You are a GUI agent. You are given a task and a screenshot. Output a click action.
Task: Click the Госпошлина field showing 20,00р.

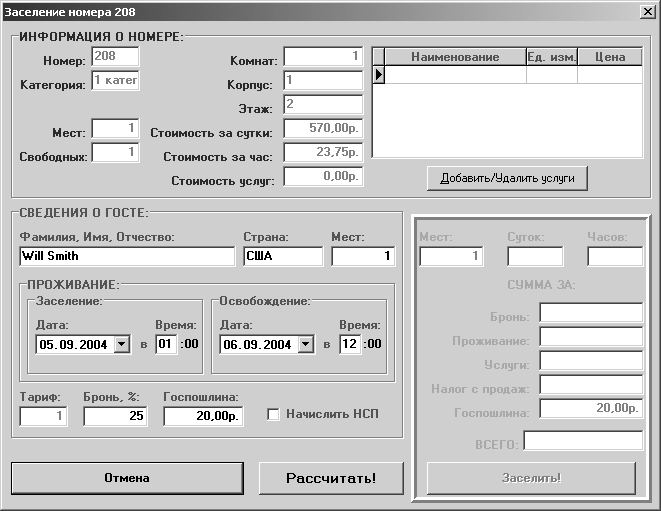click(x=203, y=415)
